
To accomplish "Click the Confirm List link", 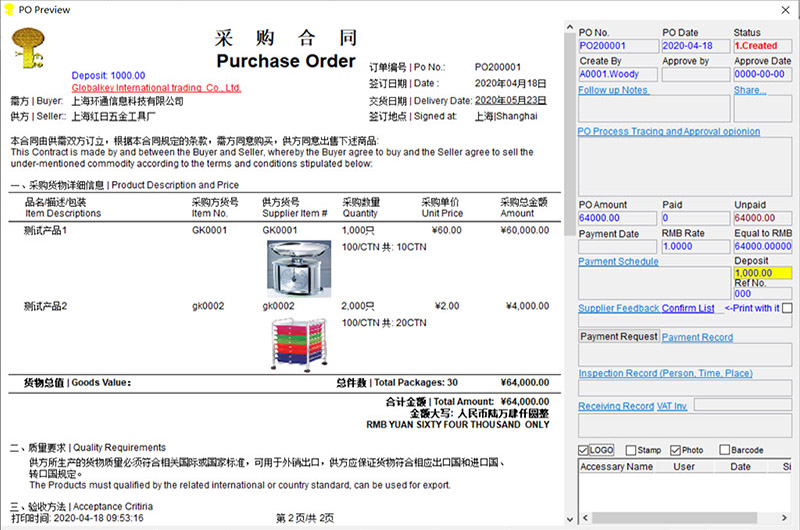I will click(688, 308).
